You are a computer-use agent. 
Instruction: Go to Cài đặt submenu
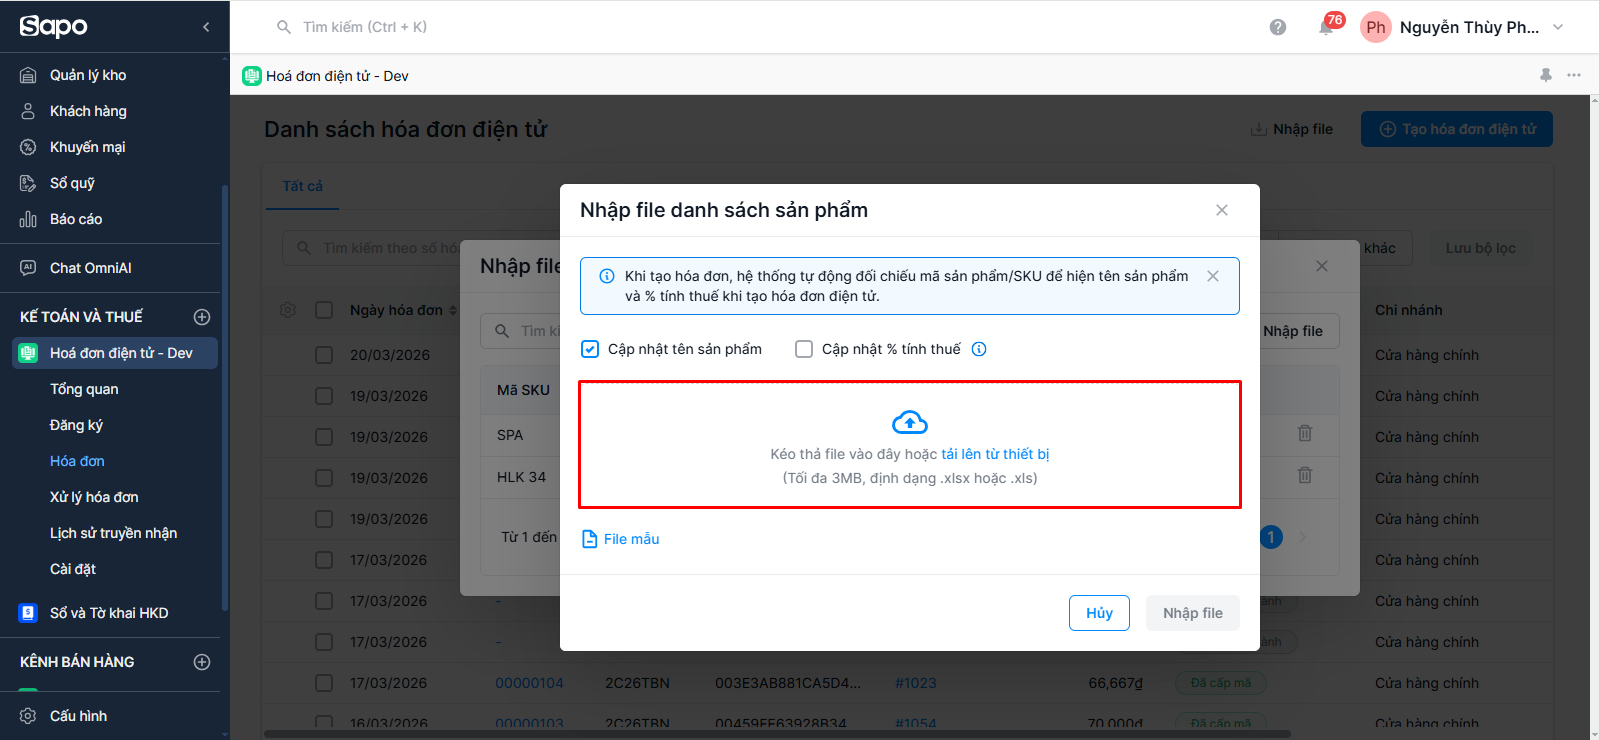click(73, 569)
